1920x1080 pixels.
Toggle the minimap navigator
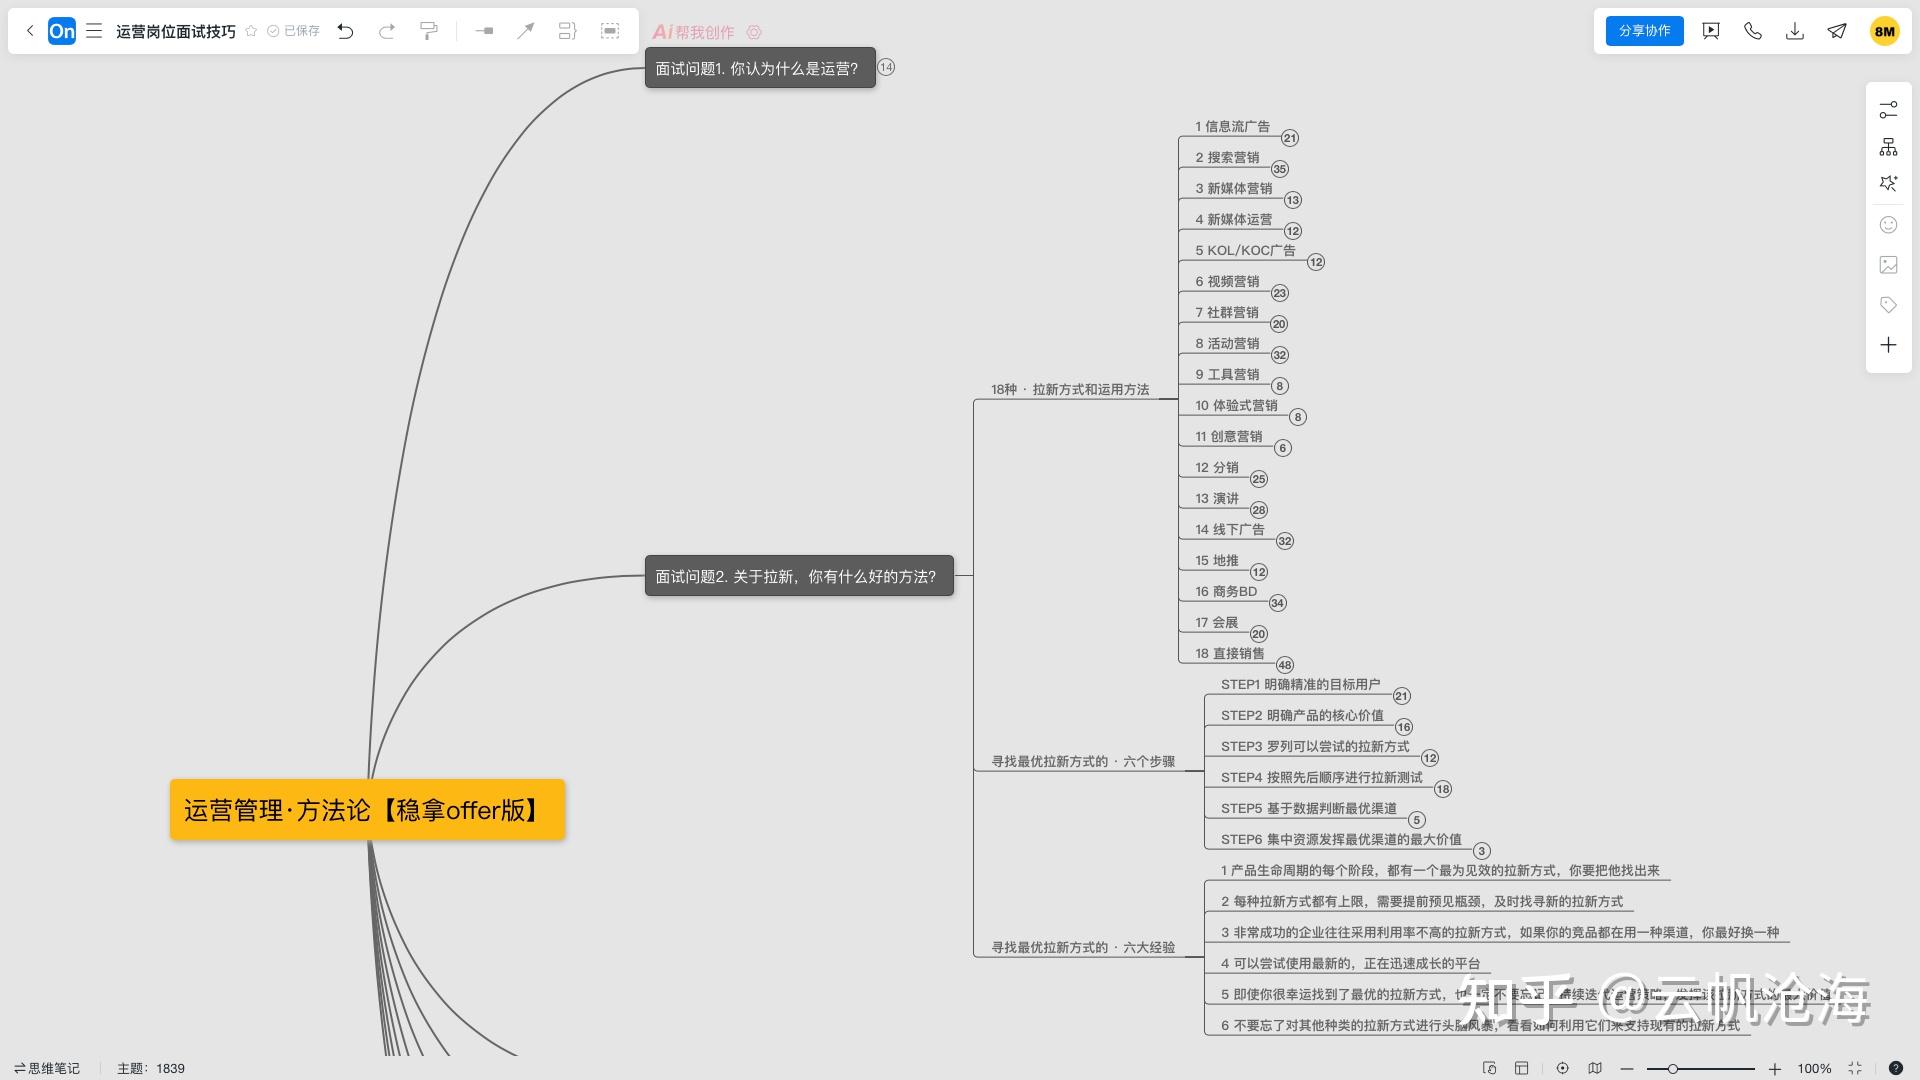(1595, 1068)
